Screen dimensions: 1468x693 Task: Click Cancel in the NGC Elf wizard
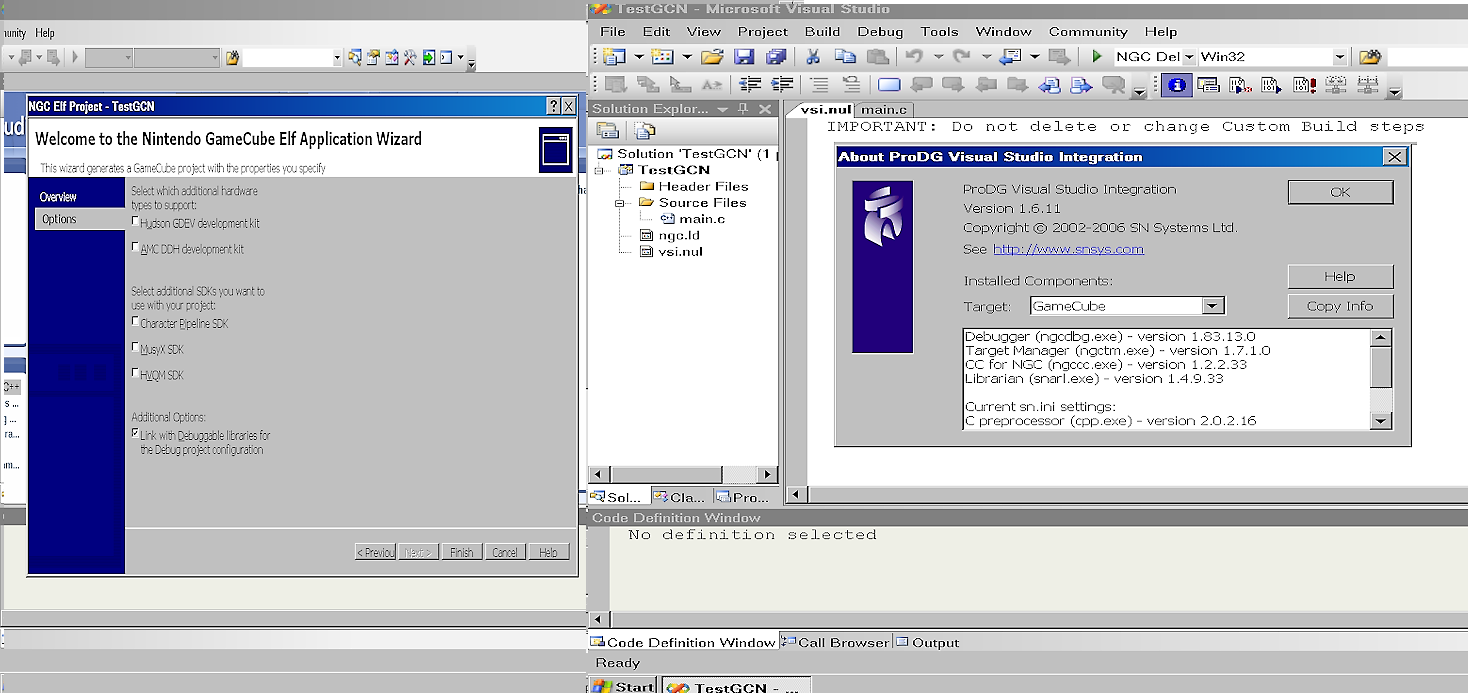[x=505, y=552]
